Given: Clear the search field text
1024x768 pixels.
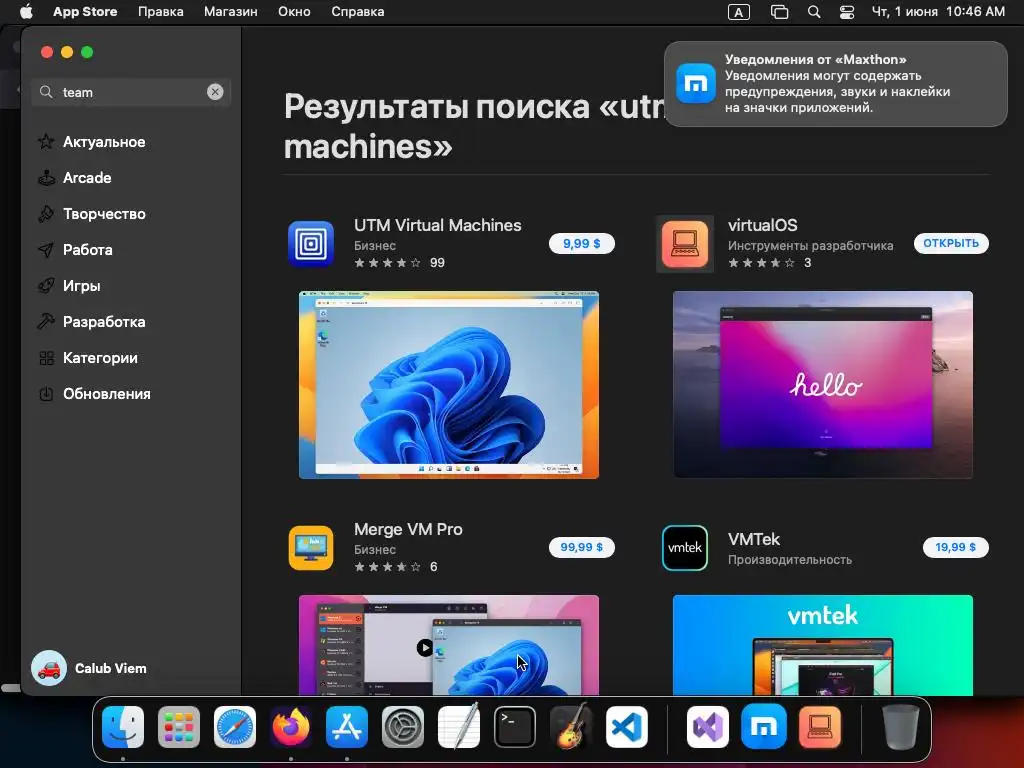Looking at the screenshot, I should click(x=215, y=92).
